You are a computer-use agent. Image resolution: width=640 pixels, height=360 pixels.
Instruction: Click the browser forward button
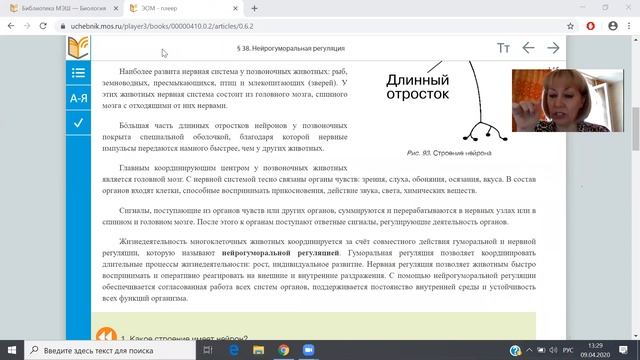tap(27, 26)
